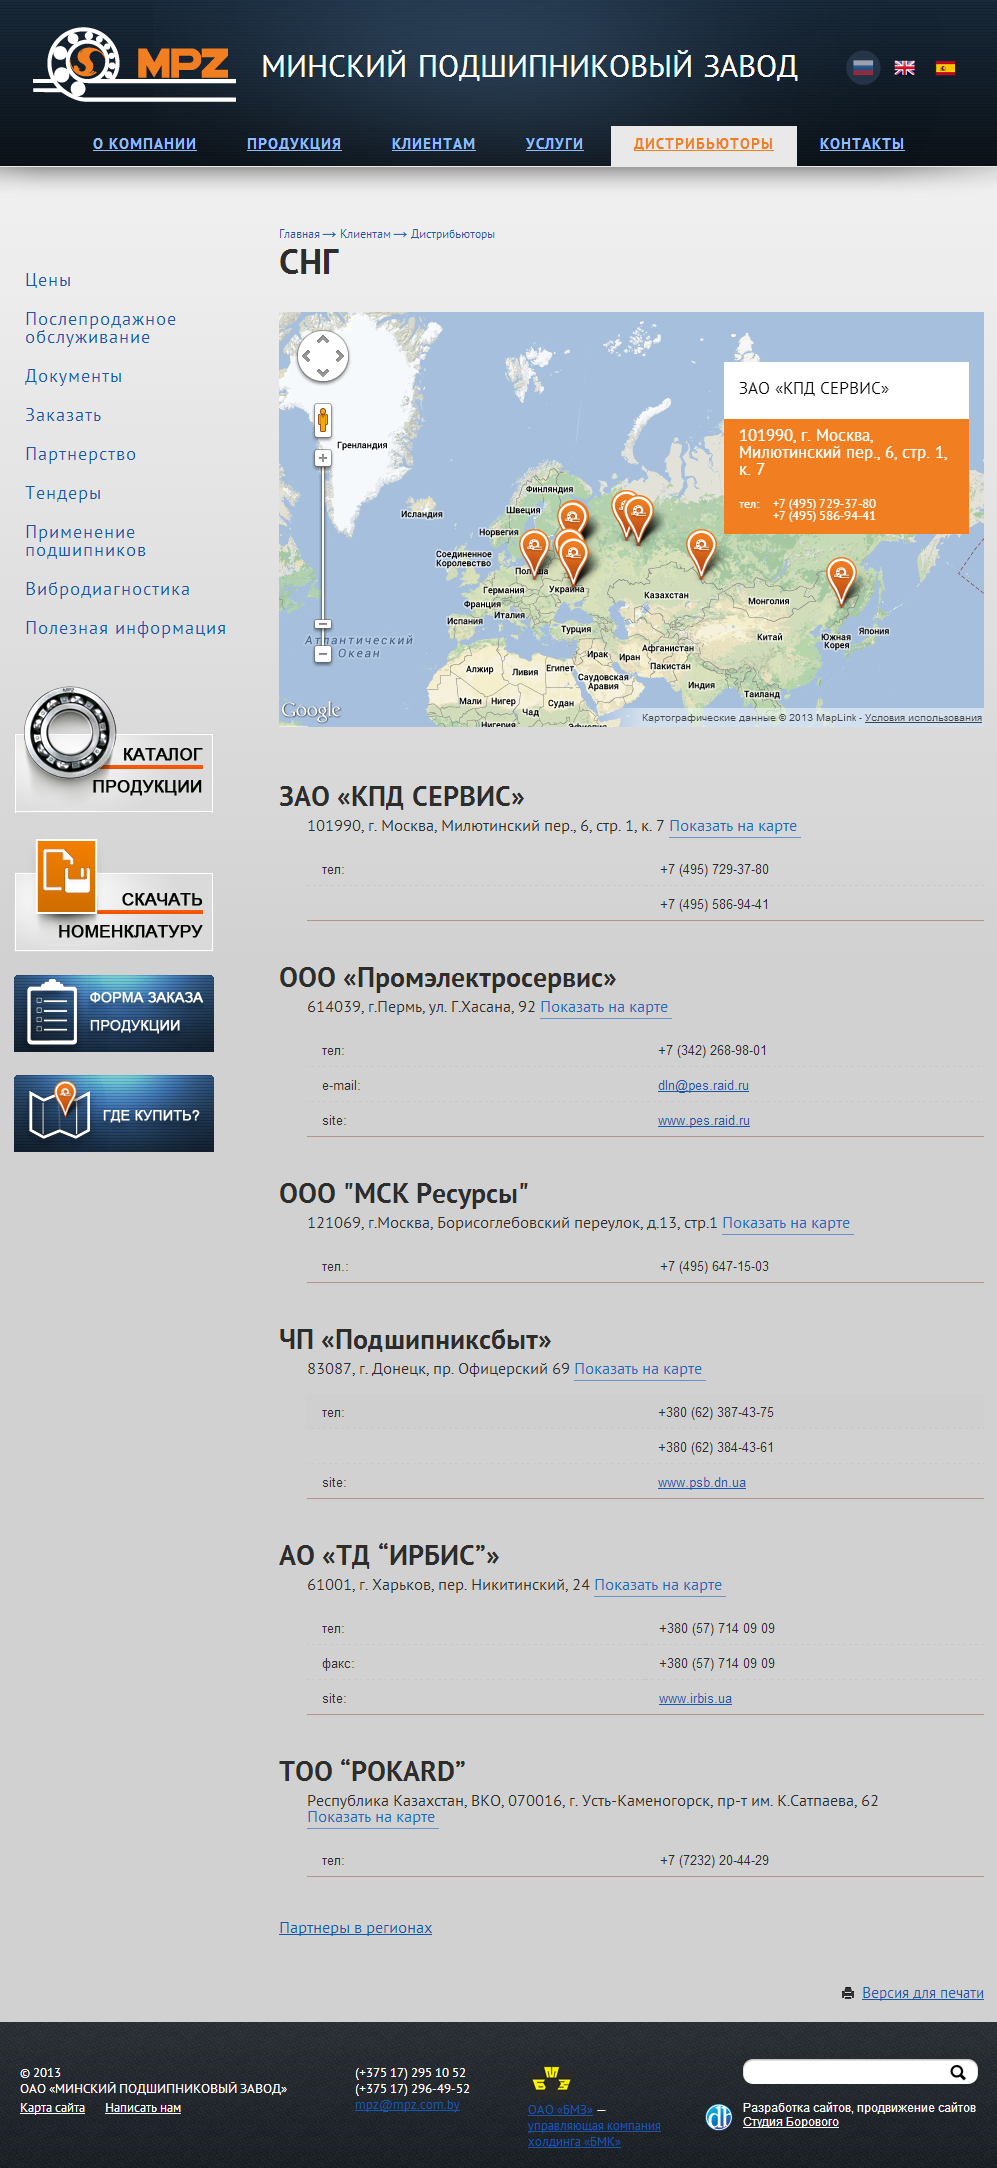Viewport: 997px width, 2168px height.
Task: Switch to Spanish language flag
Action: (x=945, y=68)
